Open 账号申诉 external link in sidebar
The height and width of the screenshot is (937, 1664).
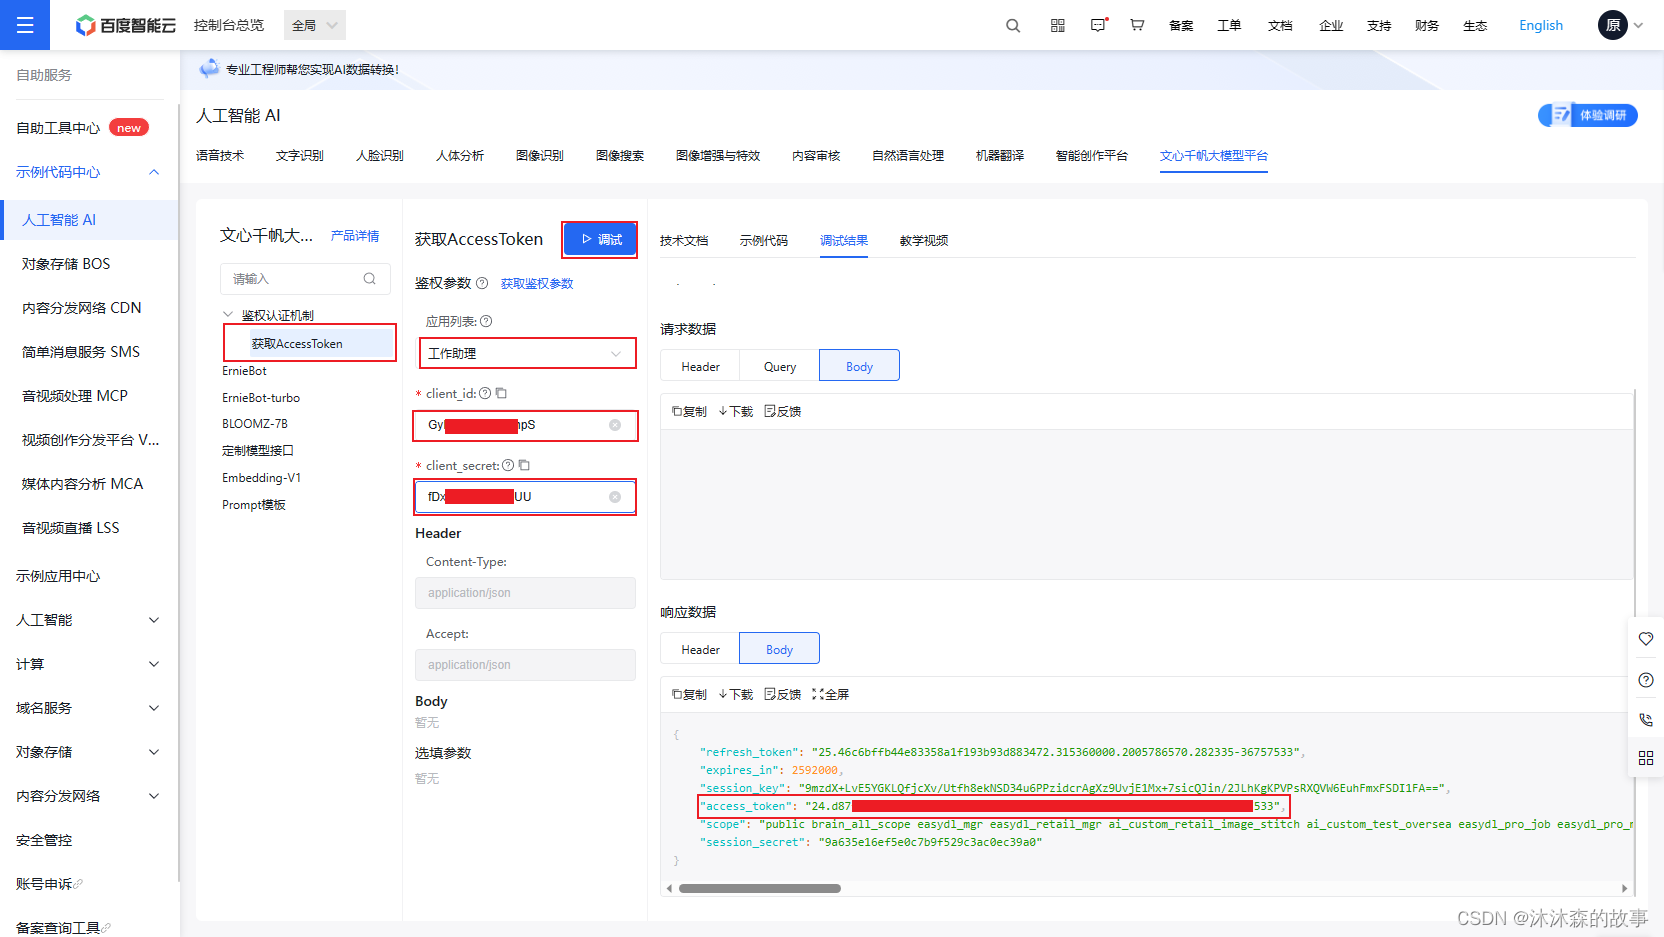tap(49, 884)
